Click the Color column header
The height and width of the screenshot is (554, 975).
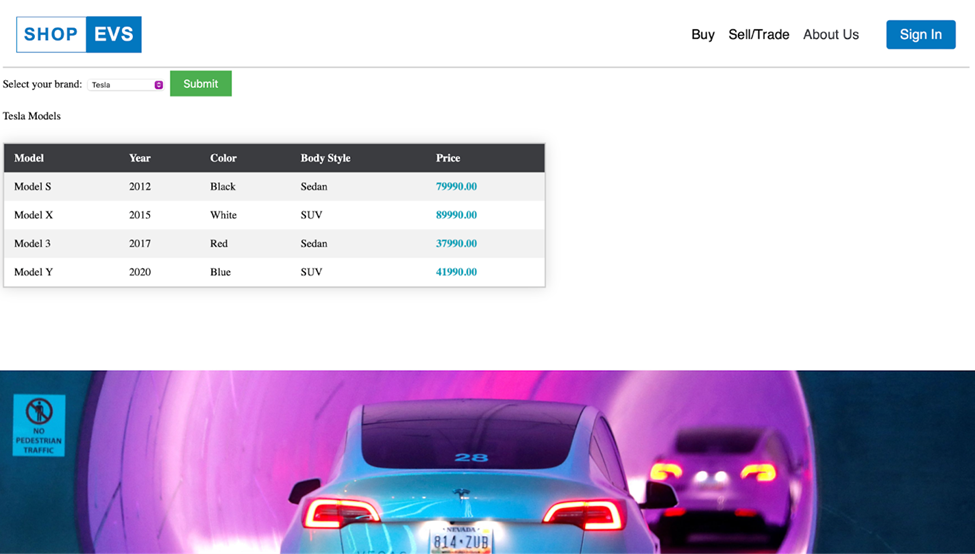coord(223,158)
